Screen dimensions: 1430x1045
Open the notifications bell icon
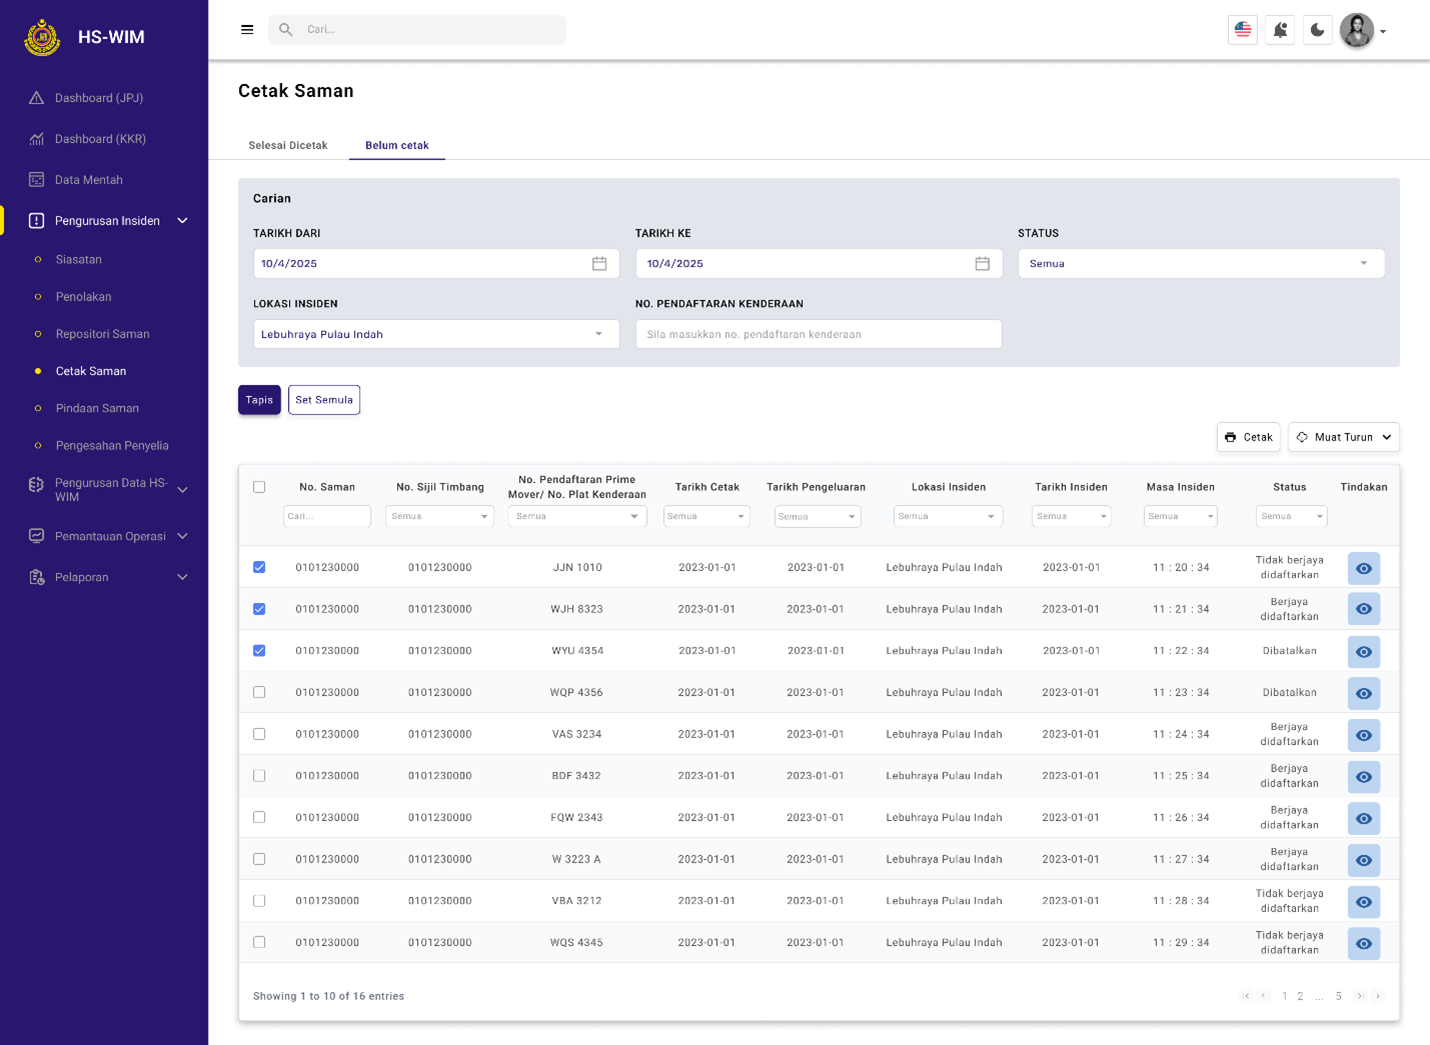1280,30
